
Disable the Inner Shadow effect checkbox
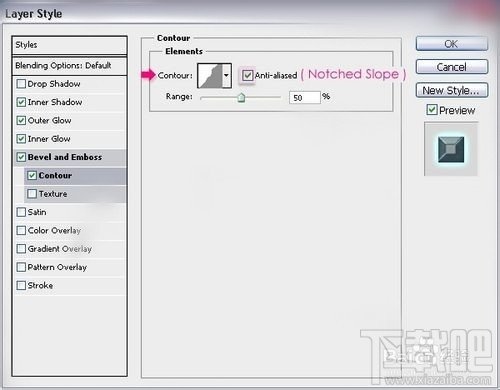21,102
